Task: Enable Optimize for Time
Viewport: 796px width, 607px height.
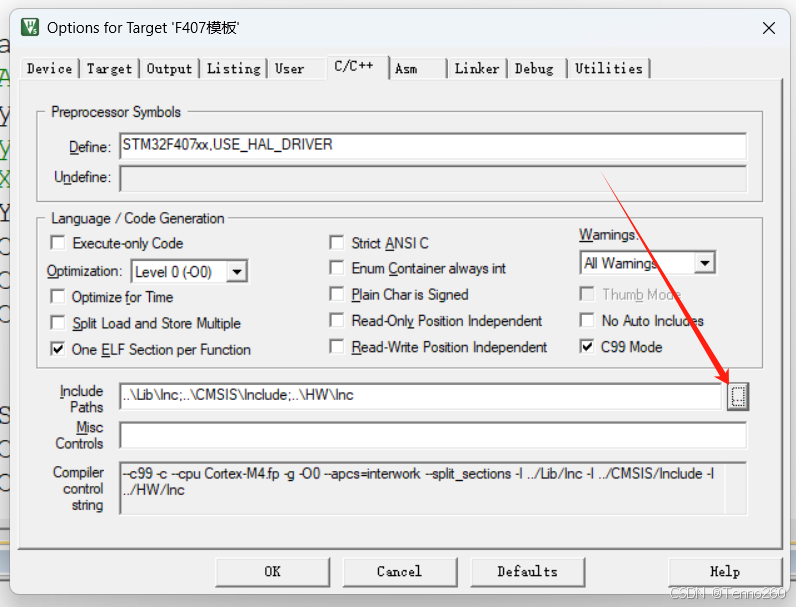Action: pos(58,296)
